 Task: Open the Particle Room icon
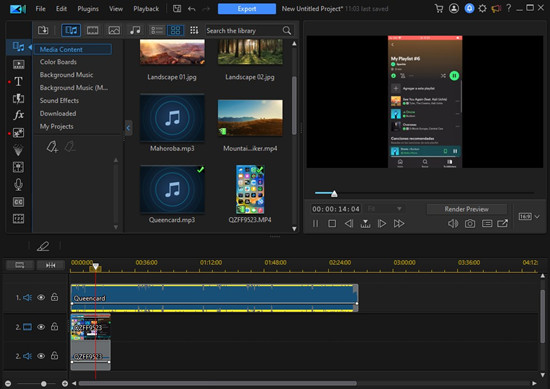pyautogui.click(x=18, y=150)
